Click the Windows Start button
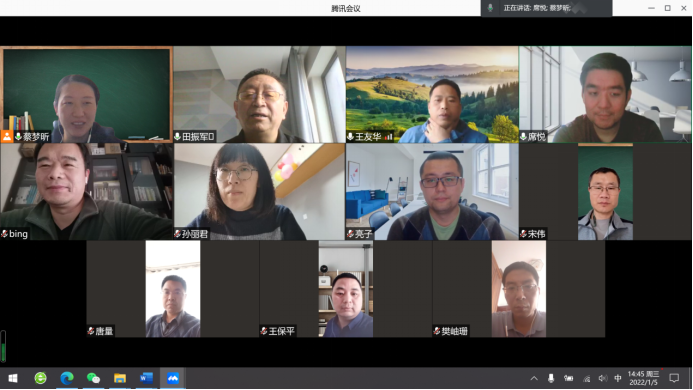 point(13,378)
